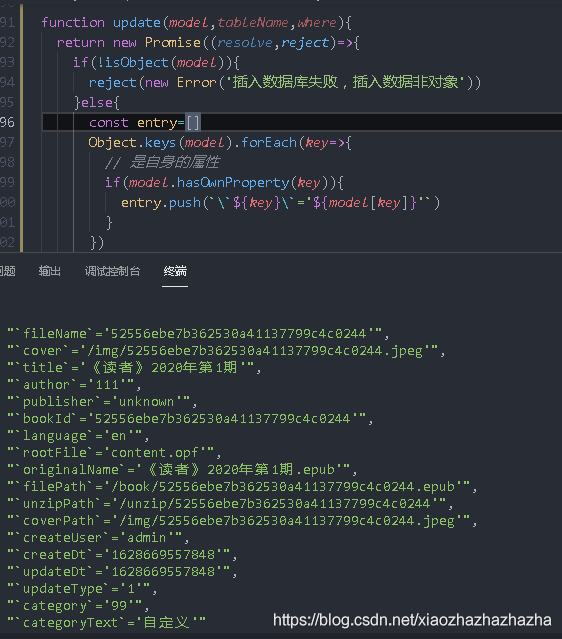The image size is (562, 639).
Task: Click line number 99 in the gutter
Action: 7,182
